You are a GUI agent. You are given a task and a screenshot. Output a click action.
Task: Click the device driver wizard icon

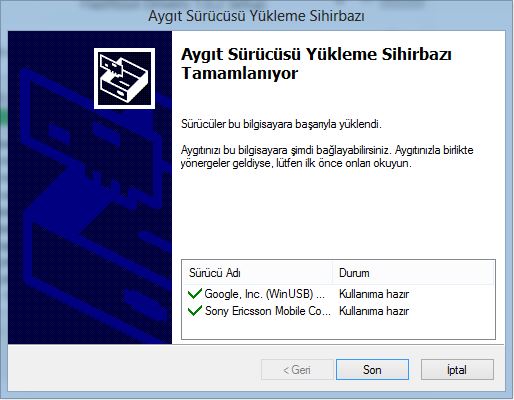click(124, 78)
